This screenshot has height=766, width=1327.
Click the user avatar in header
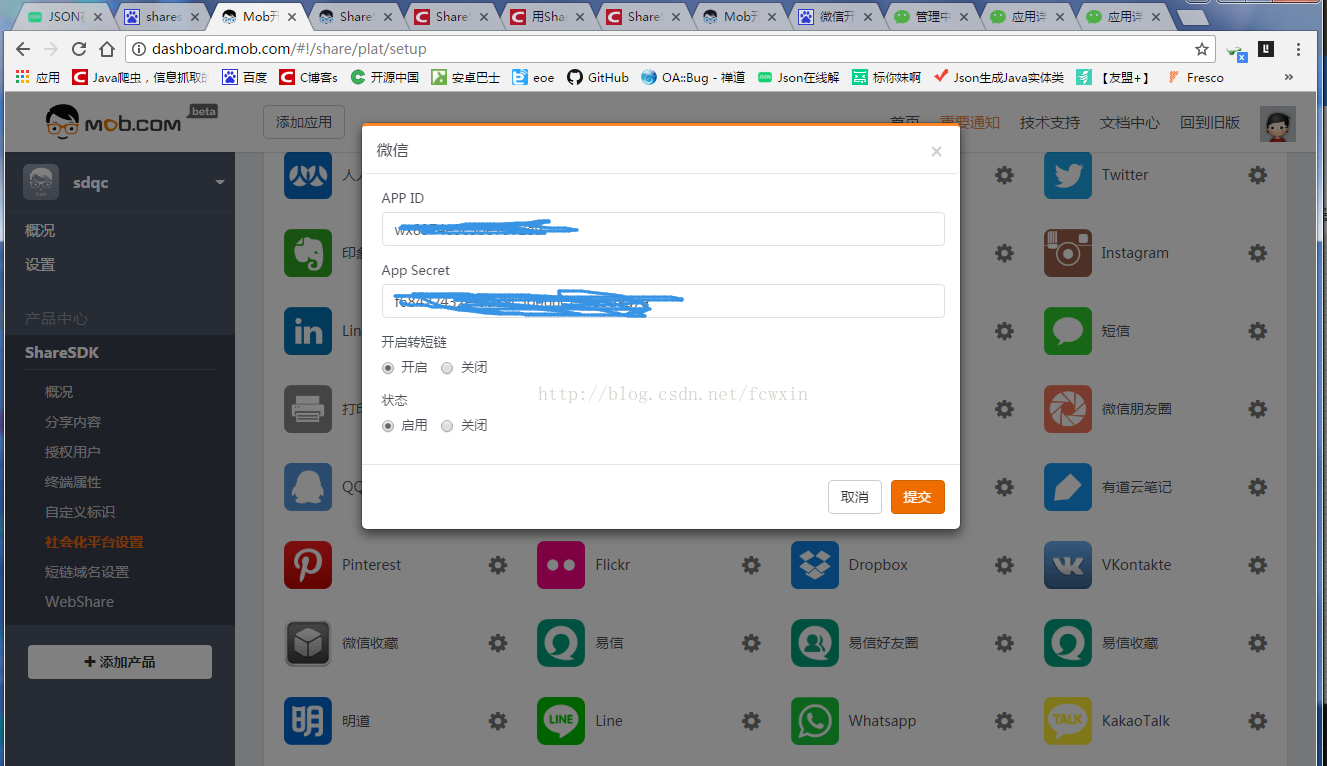[1277, 124]
